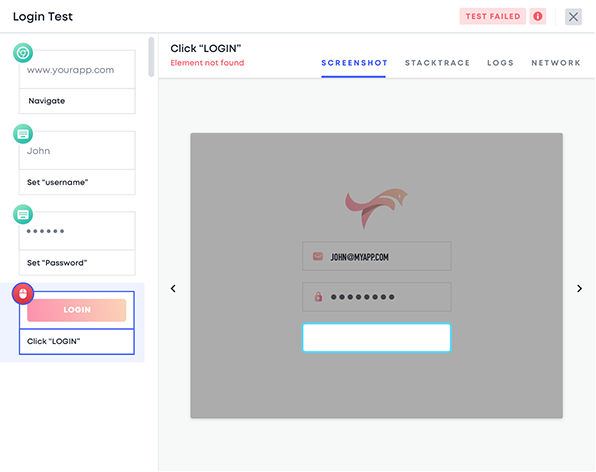Click the padlock icon in password field
This screenshot has width=596, height=472.
(318, 296)
